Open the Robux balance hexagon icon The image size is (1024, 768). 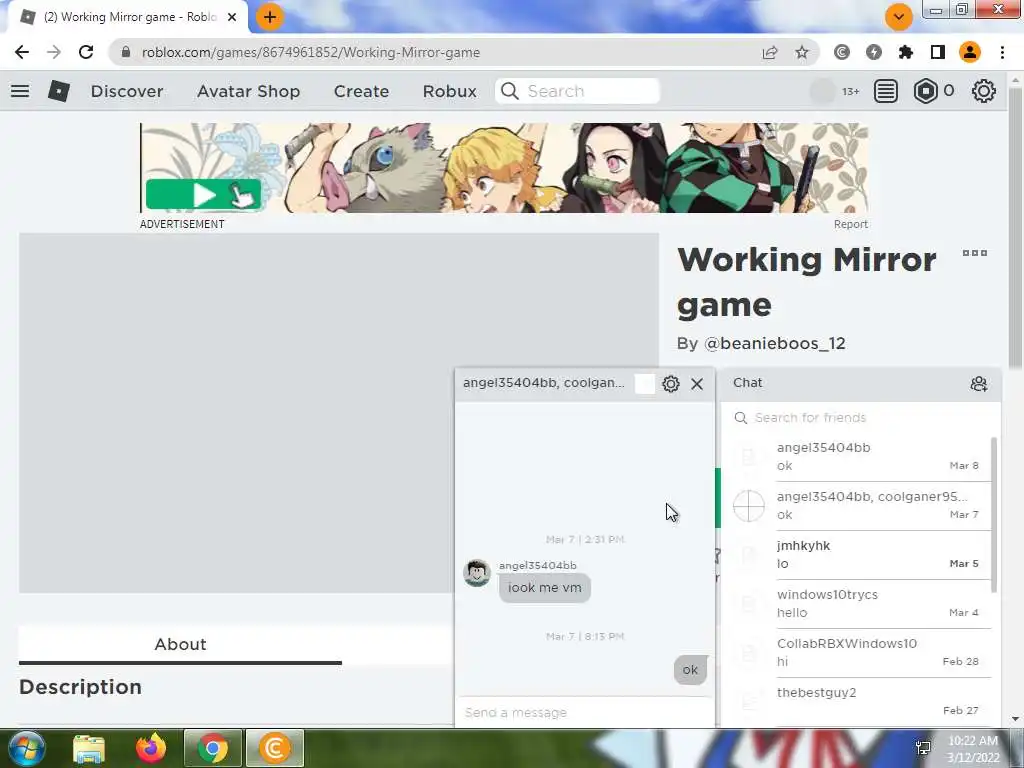click(925, 91)
